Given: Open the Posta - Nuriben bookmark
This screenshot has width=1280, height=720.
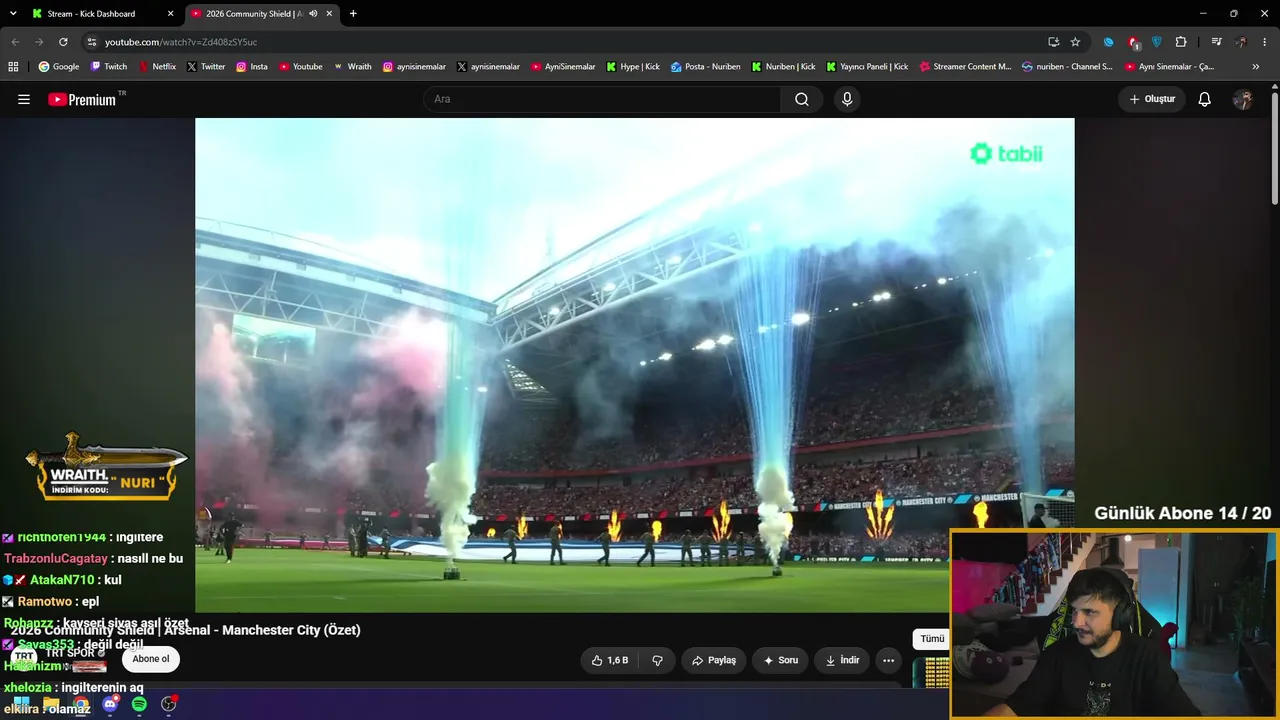Looking at the screenshot, I should pyautogui.click(x=706, y=67).
